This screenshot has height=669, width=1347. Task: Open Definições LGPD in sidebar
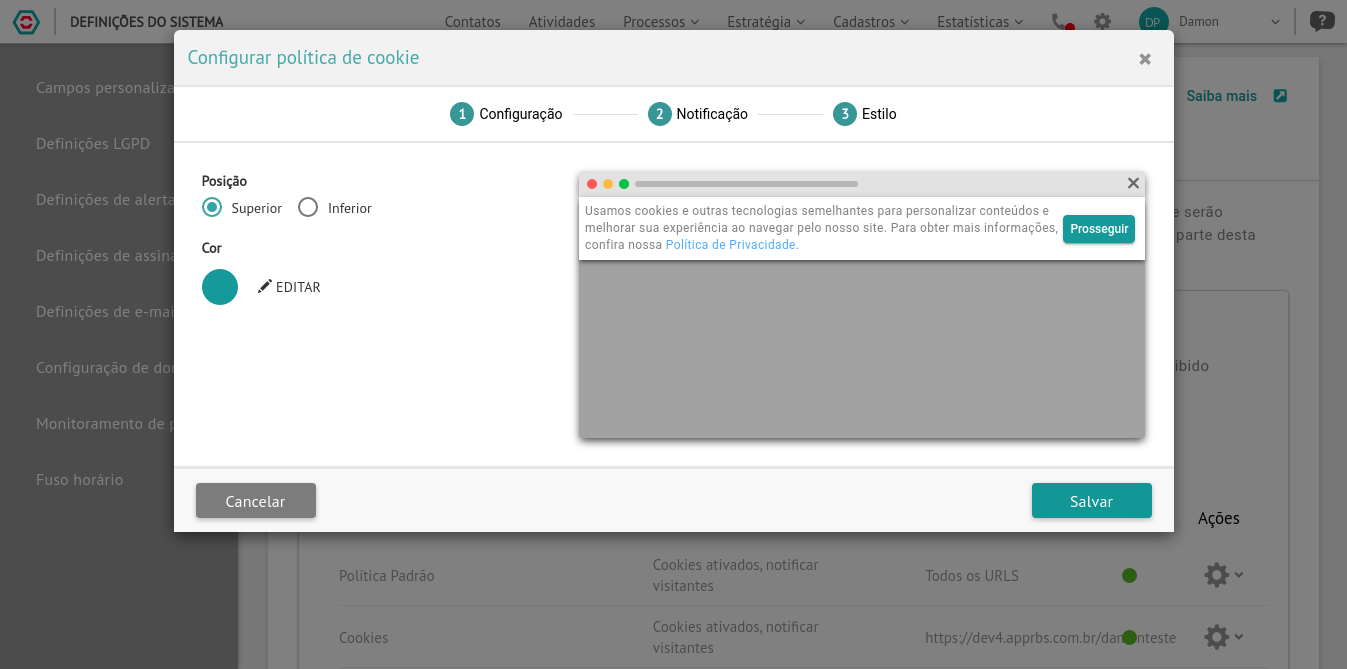[93, 144]
